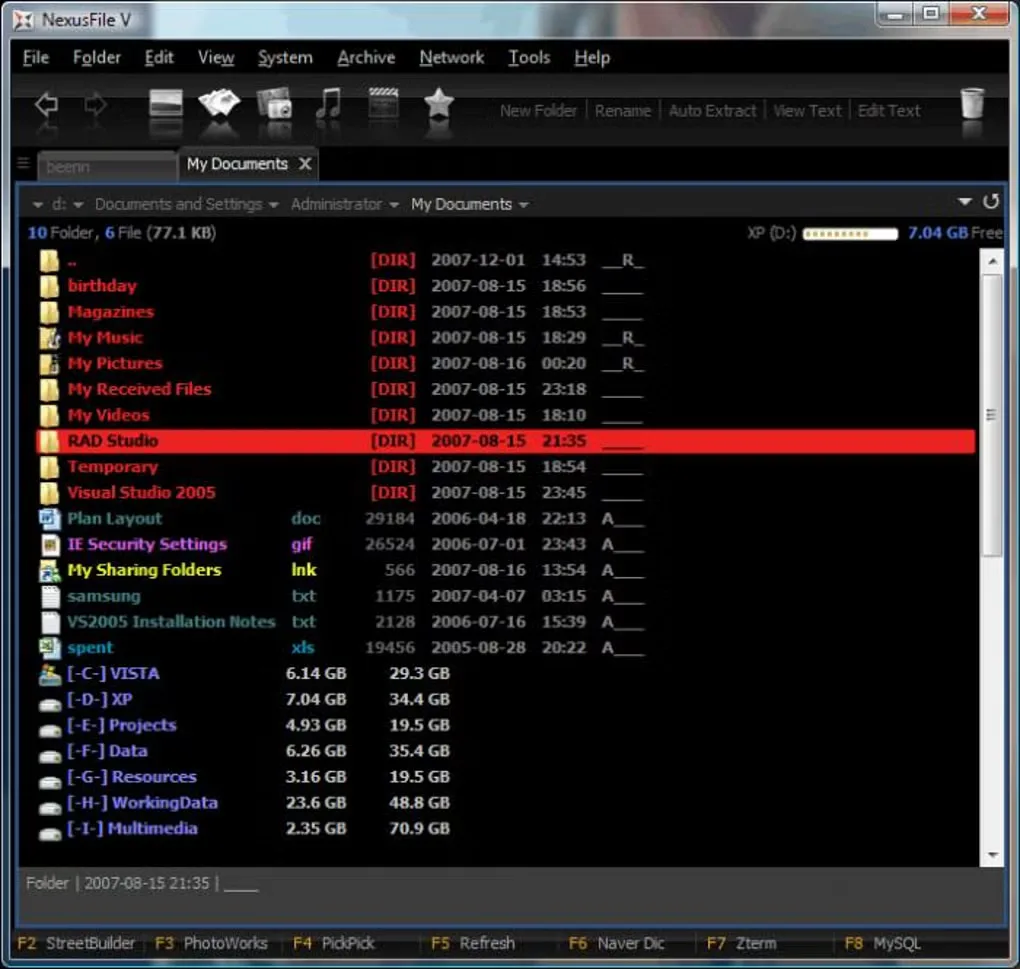Viewport: 1020px width, 969px height.
Task: Click the XP D drive icon
Action: coord(49,704)
